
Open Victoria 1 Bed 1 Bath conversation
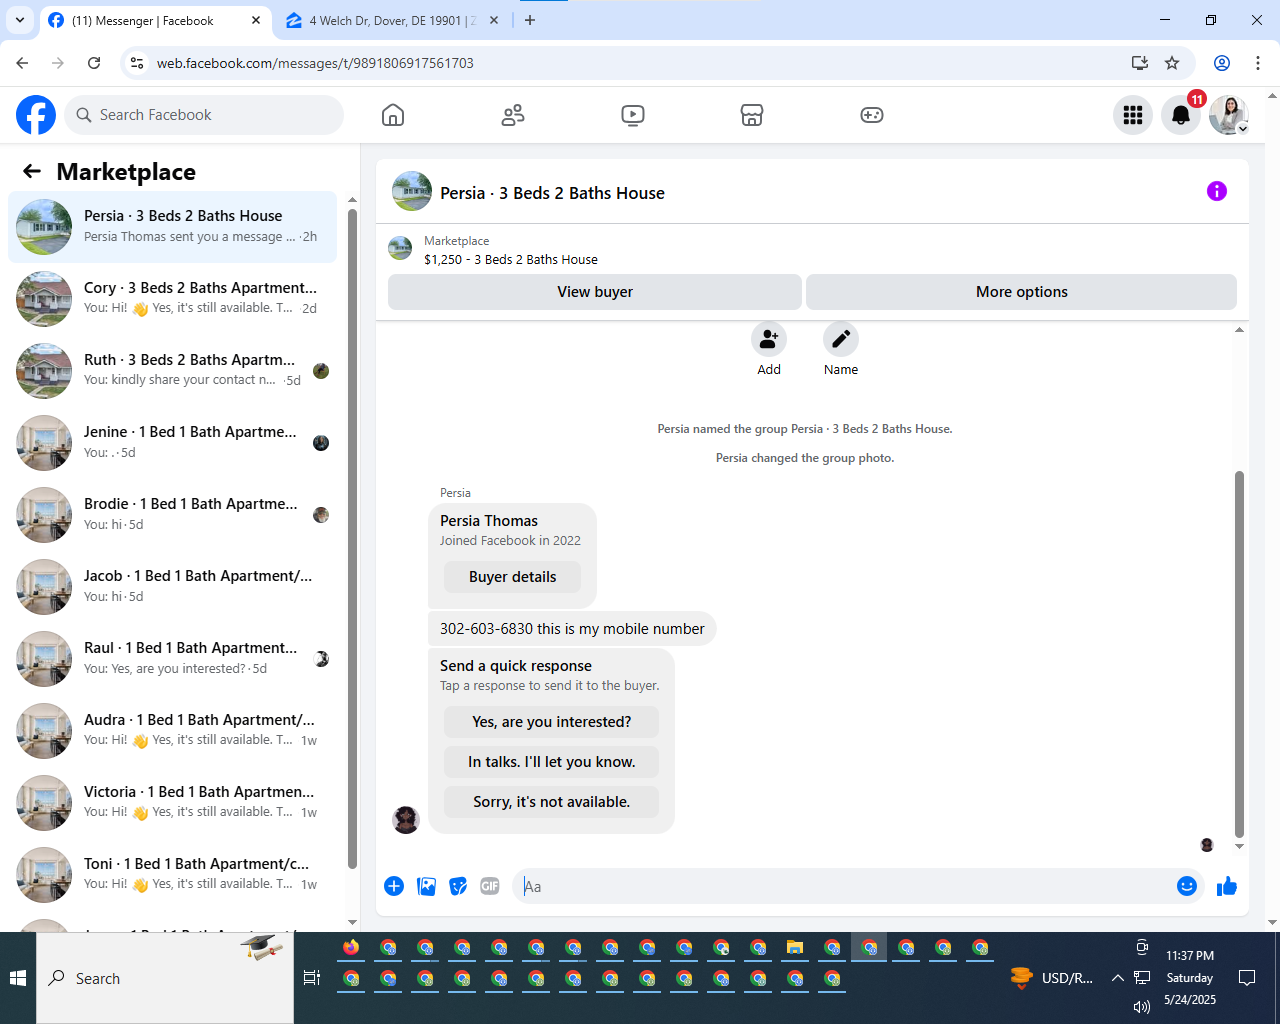tap(172, 803)
